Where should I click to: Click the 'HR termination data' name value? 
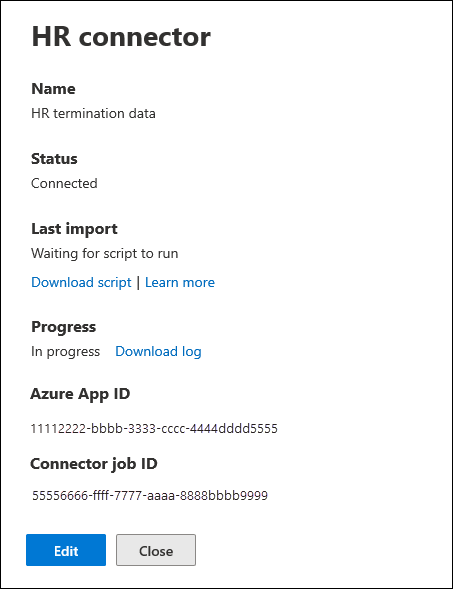pos(93,113)
